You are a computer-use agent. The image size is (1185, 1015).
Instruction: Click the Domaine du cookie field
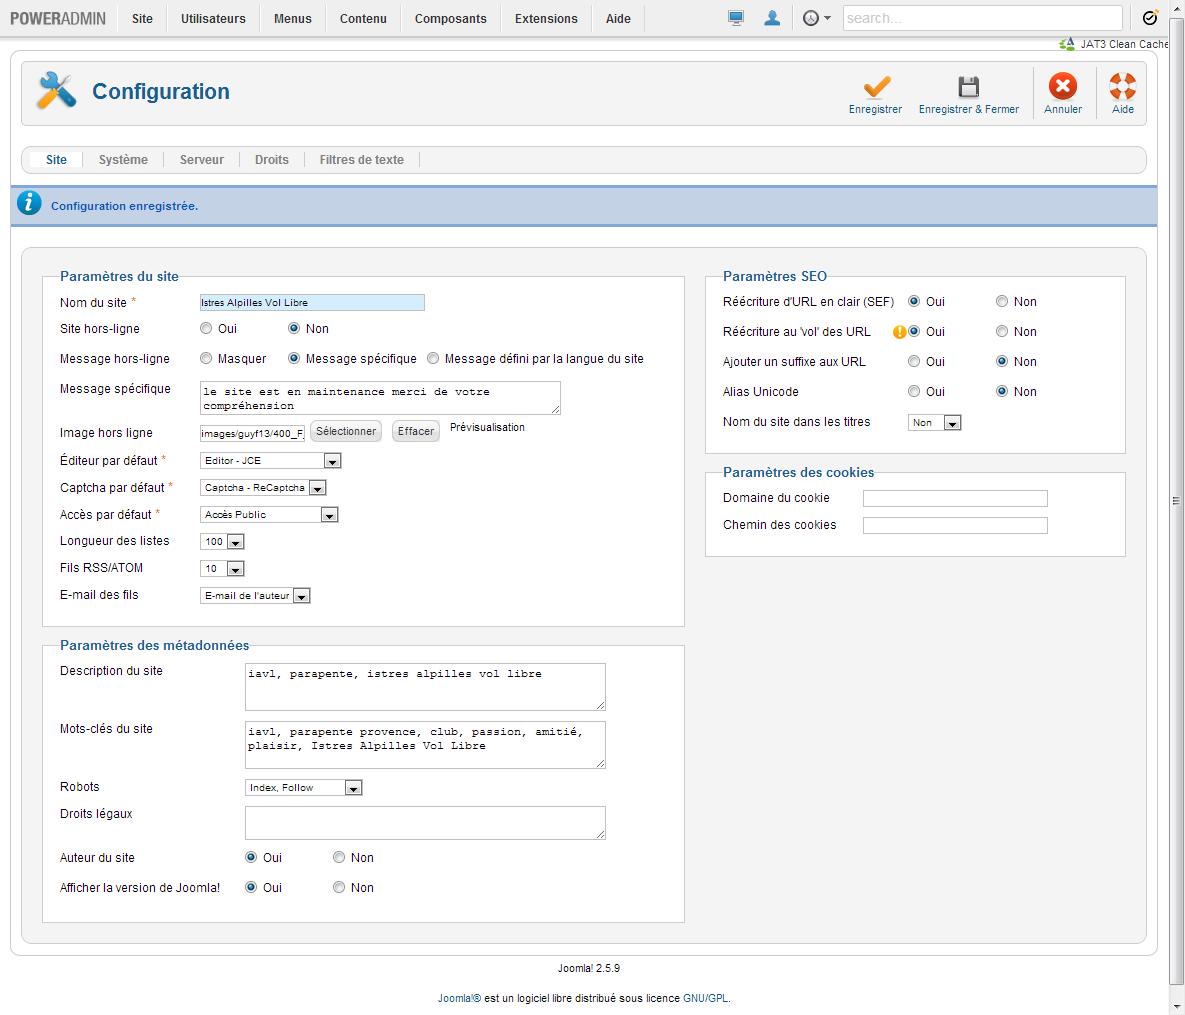[x=955, y=498]
